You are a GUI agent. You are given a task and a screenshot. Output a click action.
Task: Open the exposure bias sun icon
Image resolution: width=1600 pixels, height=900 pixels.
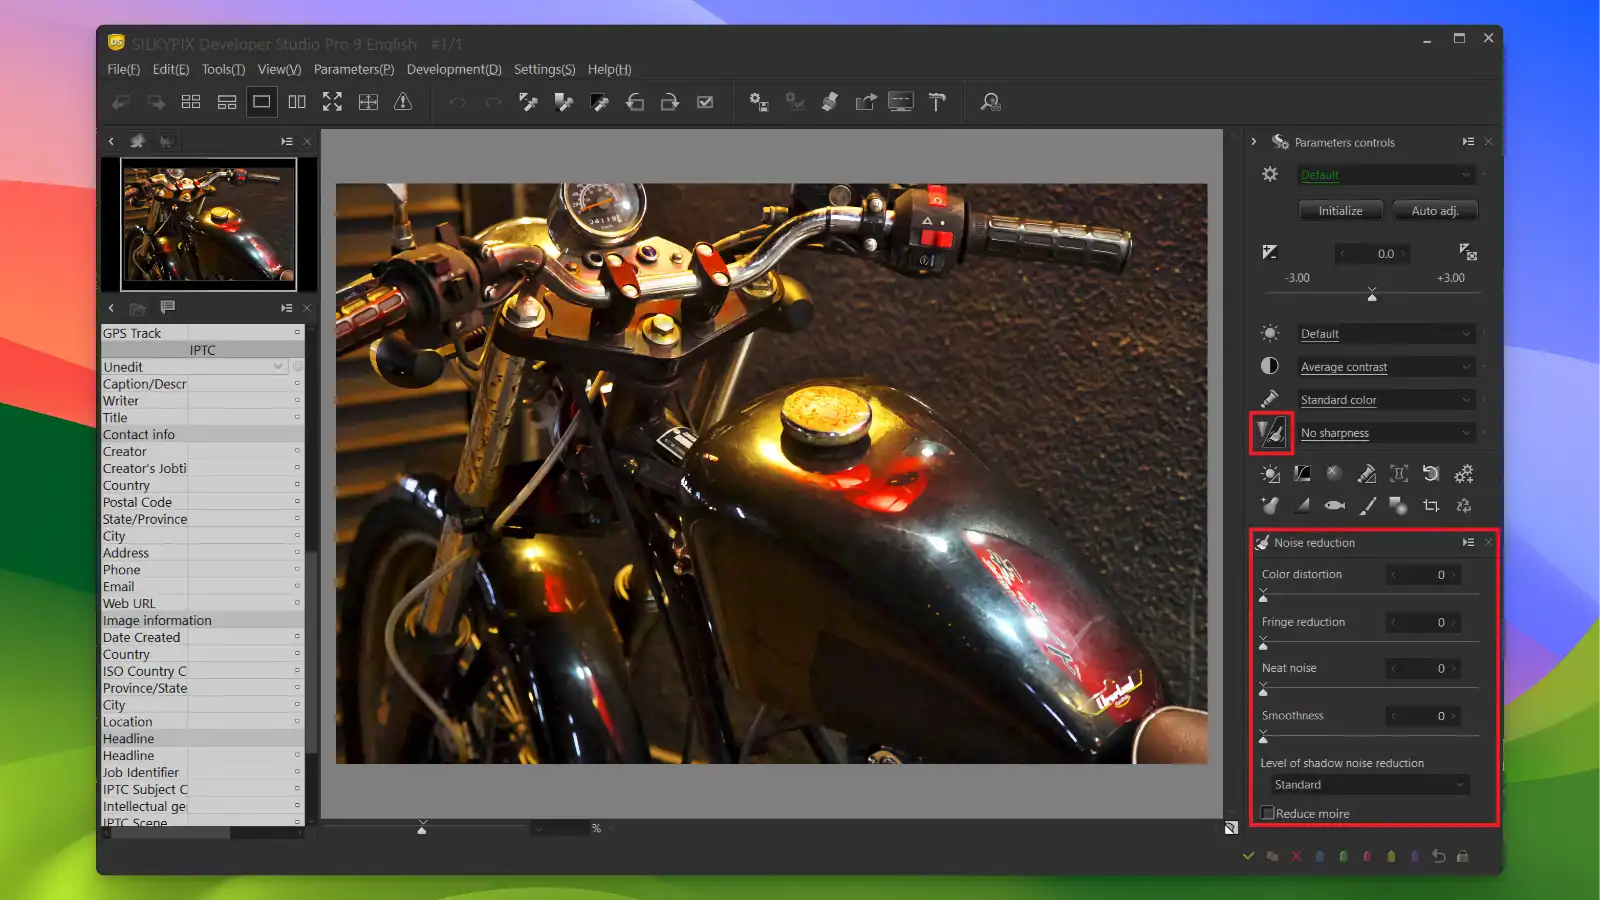tap(1270, 473)
